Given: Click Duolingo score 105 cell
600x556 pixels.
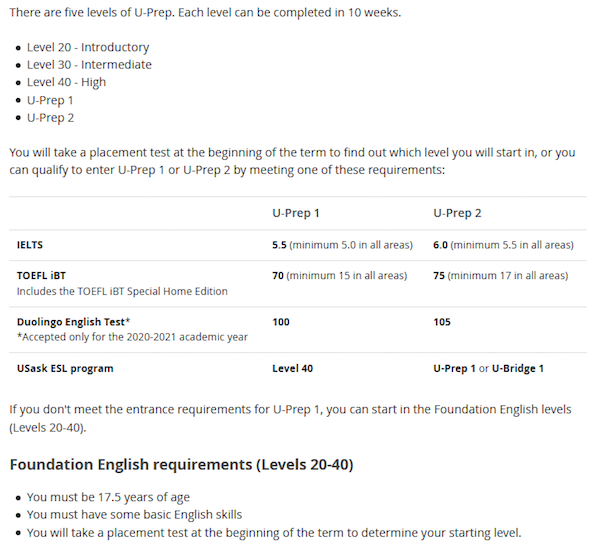Looking at the screenshot, I should pos(442,322).
